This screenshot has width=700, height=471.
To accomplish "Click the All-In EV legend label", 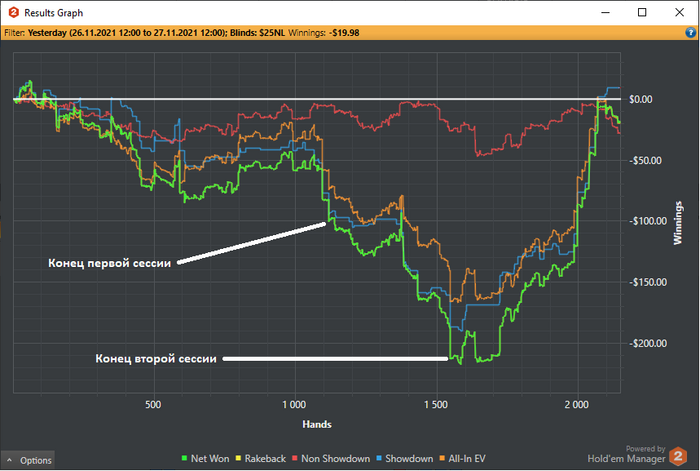I will 467,458.
